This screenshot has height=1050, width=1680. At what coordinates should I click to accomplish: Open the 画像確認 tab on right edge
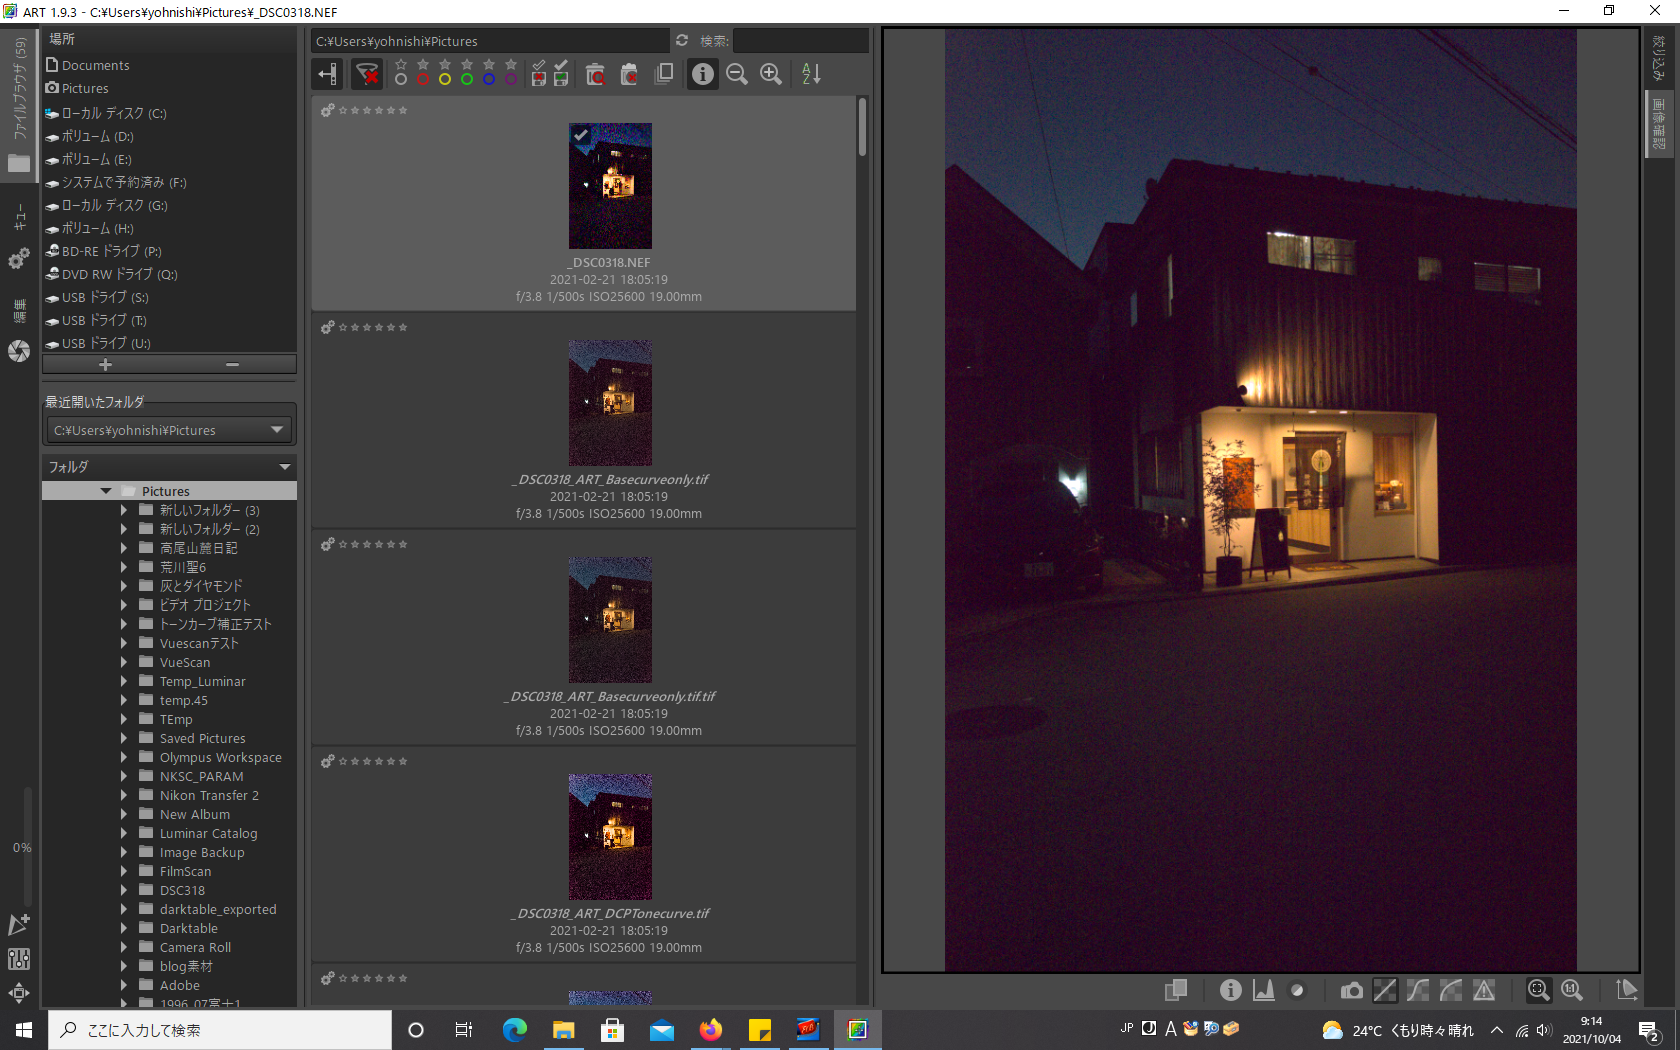[1659, 123]
